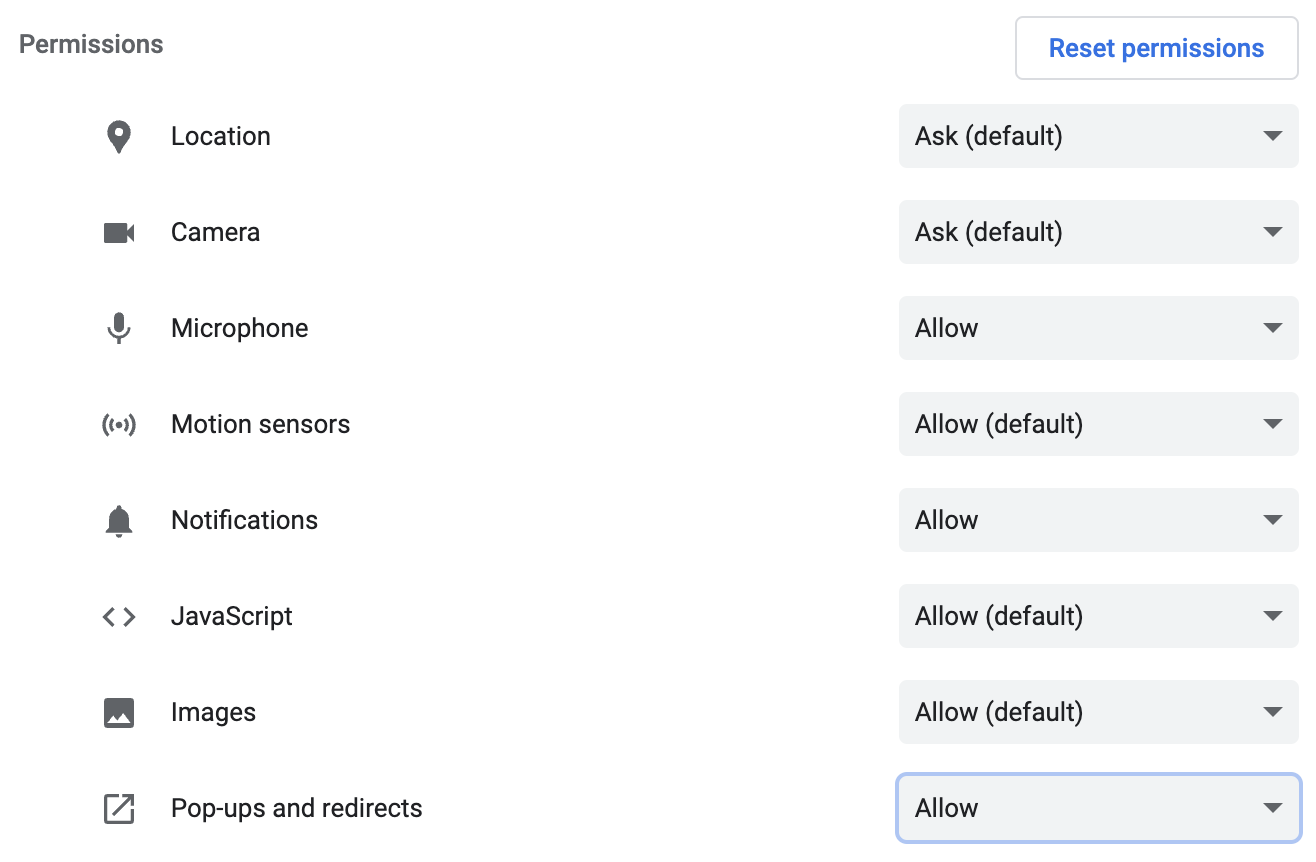Click the Location pin icon

(119, 137)
